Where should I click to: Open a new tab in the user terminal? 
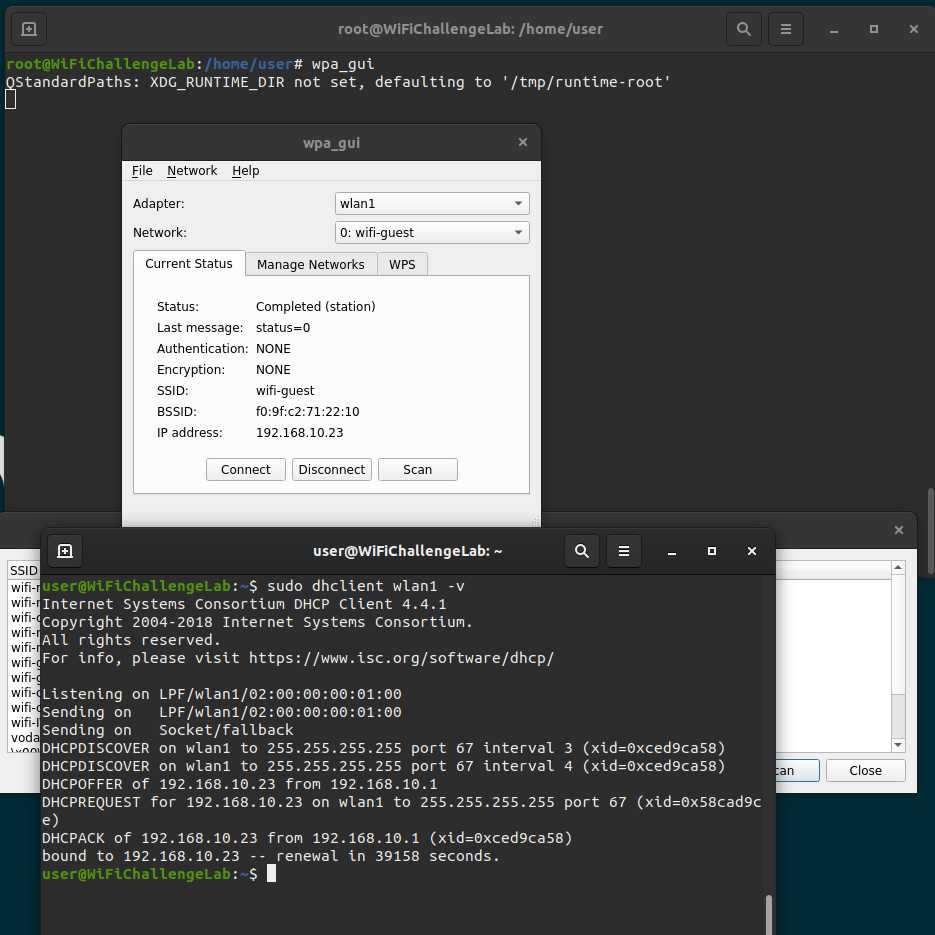click(65, 550)
